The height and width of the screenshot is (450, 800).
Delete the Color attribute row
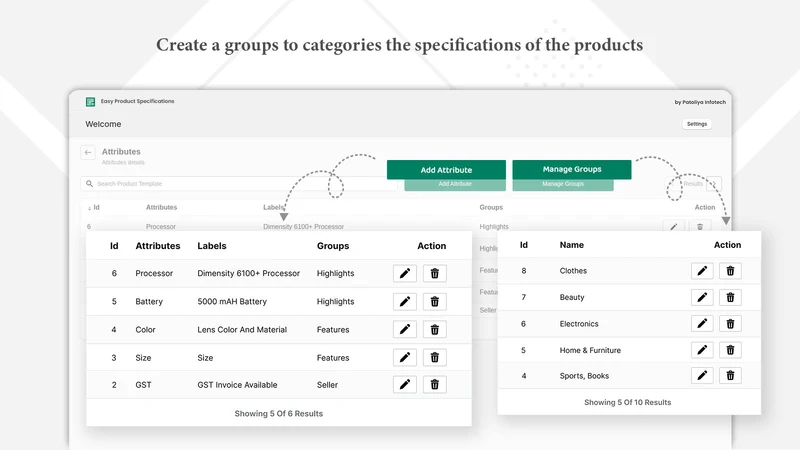click(x=435, y=330)
